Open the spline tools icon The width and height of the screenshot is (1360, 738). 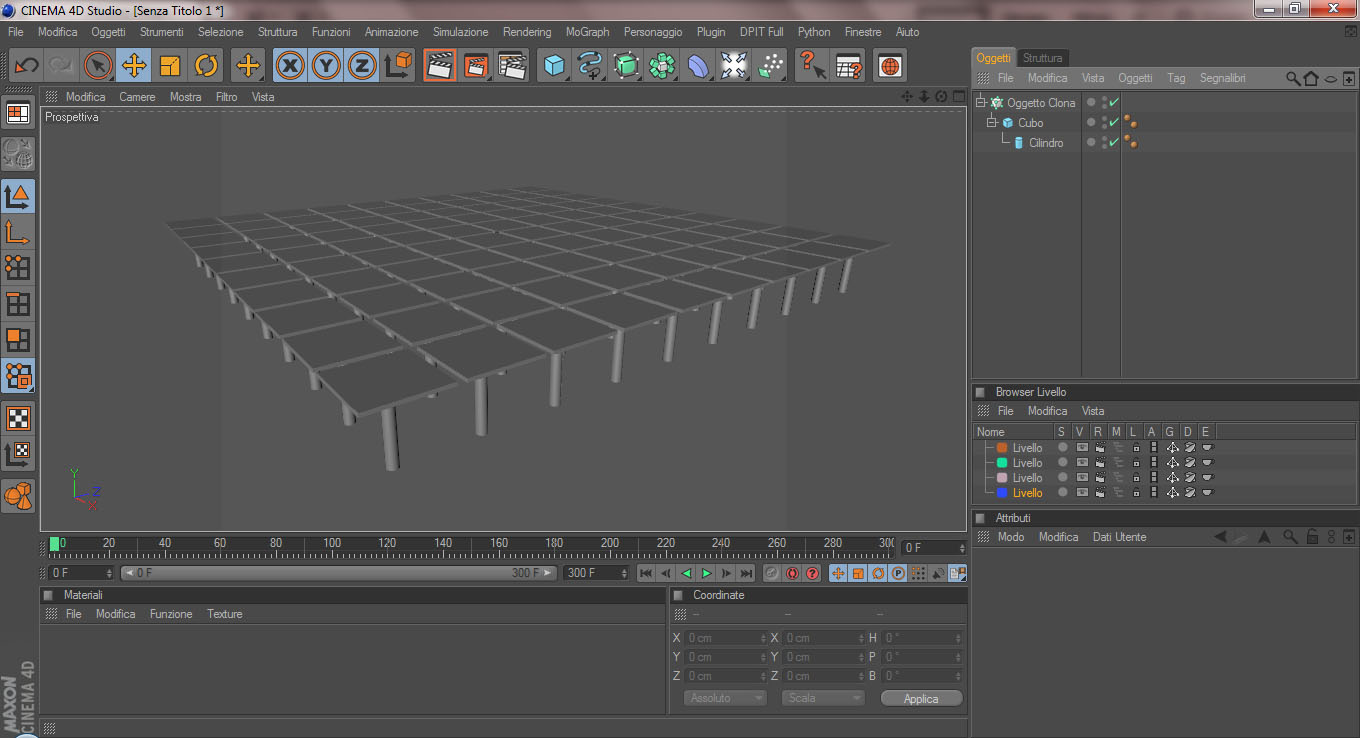pos(590,66)
